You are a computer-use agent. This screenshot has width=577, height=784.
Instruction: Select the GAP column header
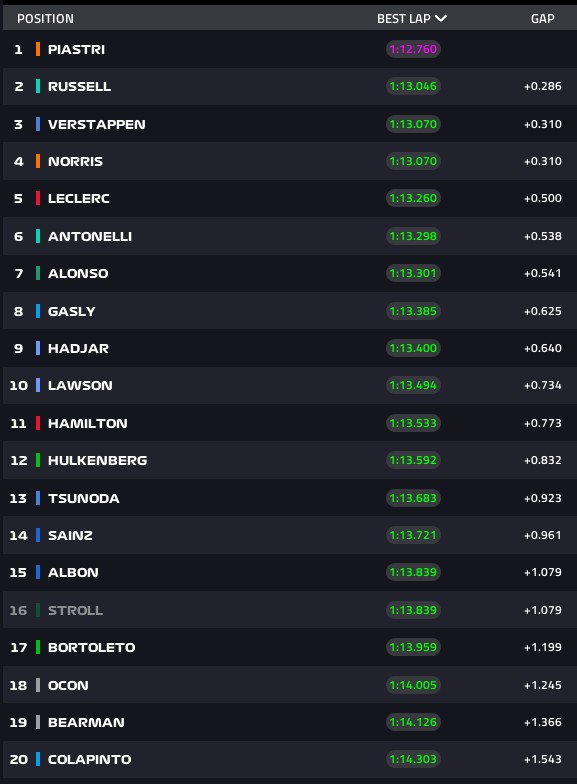click(542, 18)
